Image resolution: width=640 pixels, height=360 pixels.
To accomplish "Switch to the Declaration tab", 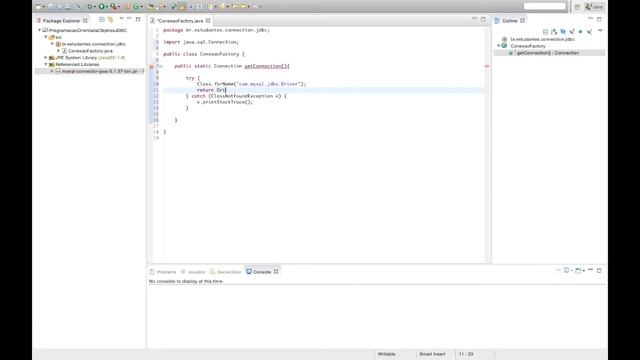I will (x=226, y=272).
